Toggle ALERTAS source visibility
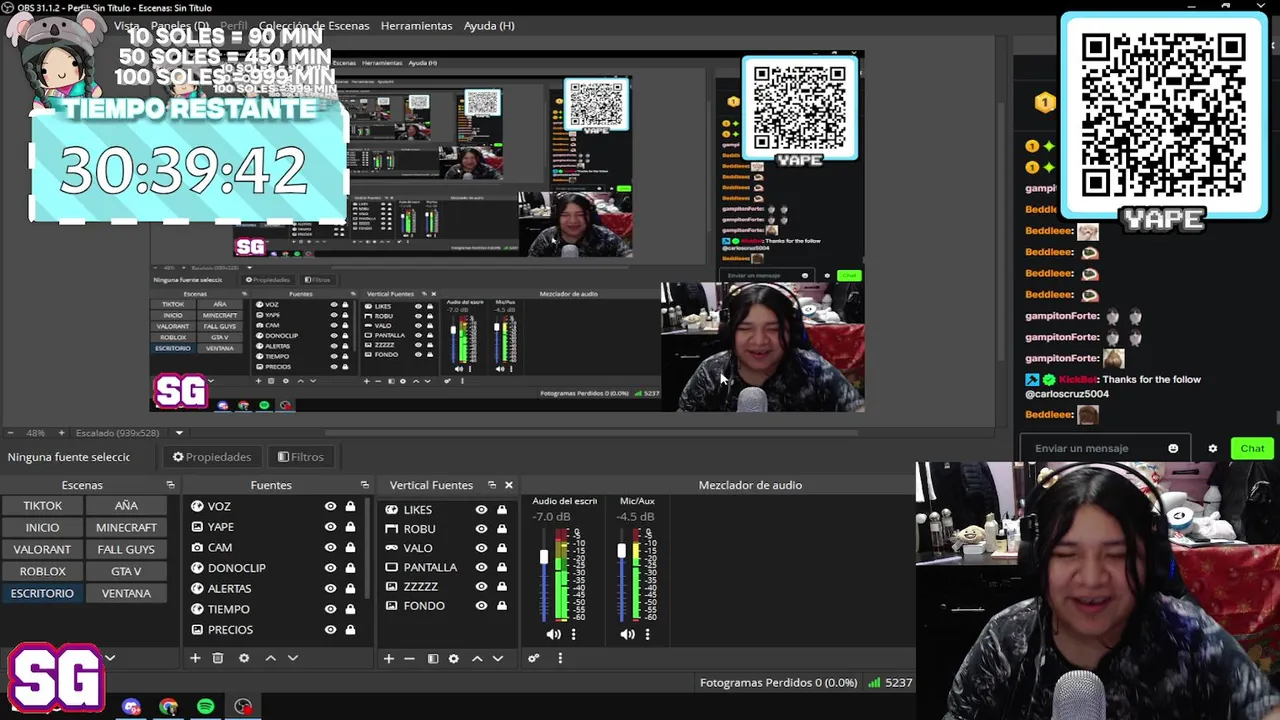The image size is (1280, 720). (x=330, y=589)
